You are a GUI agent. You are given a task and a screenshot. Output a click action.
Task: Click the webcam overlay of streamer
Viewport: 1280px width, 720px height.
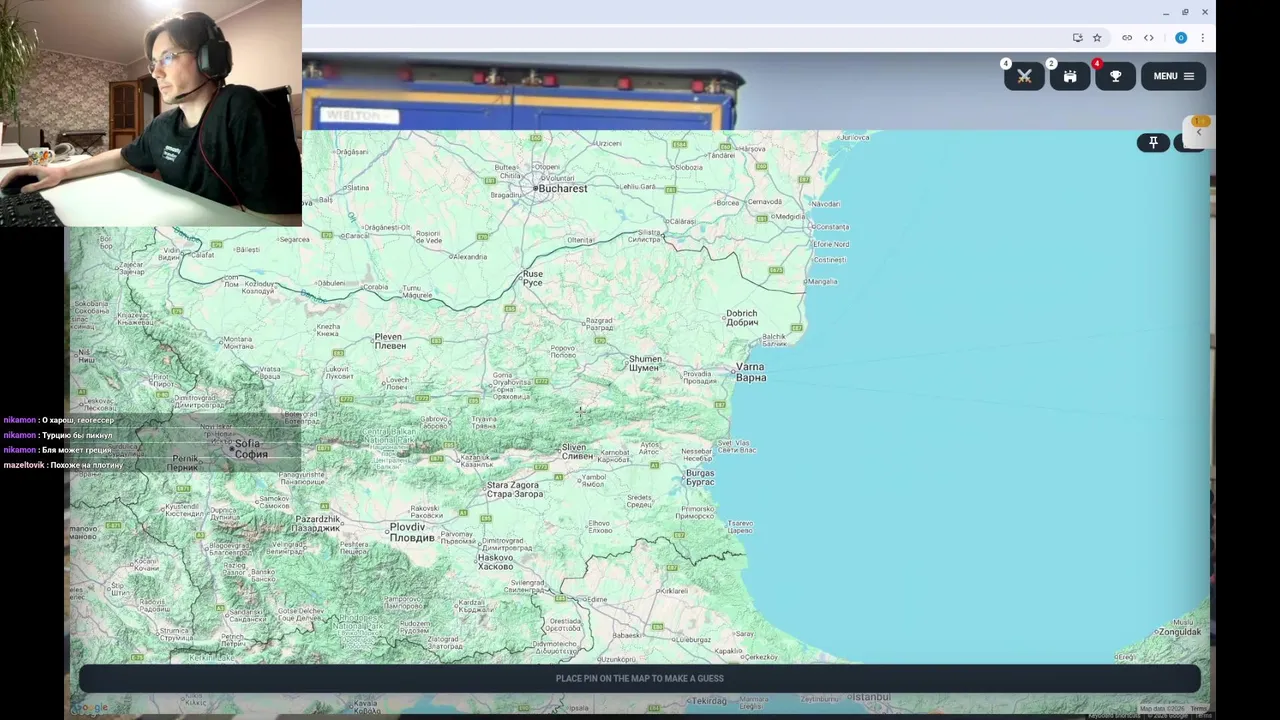151,113
